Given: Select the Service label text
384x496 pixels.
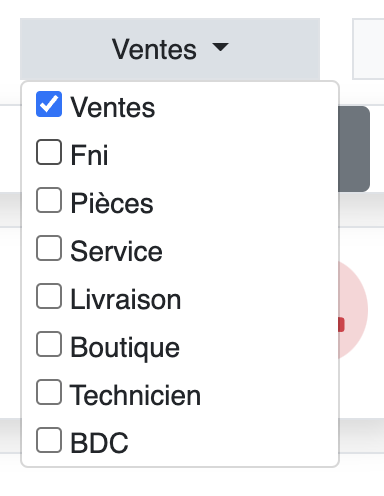Looking at the screenshot, I should pos(116,251).
